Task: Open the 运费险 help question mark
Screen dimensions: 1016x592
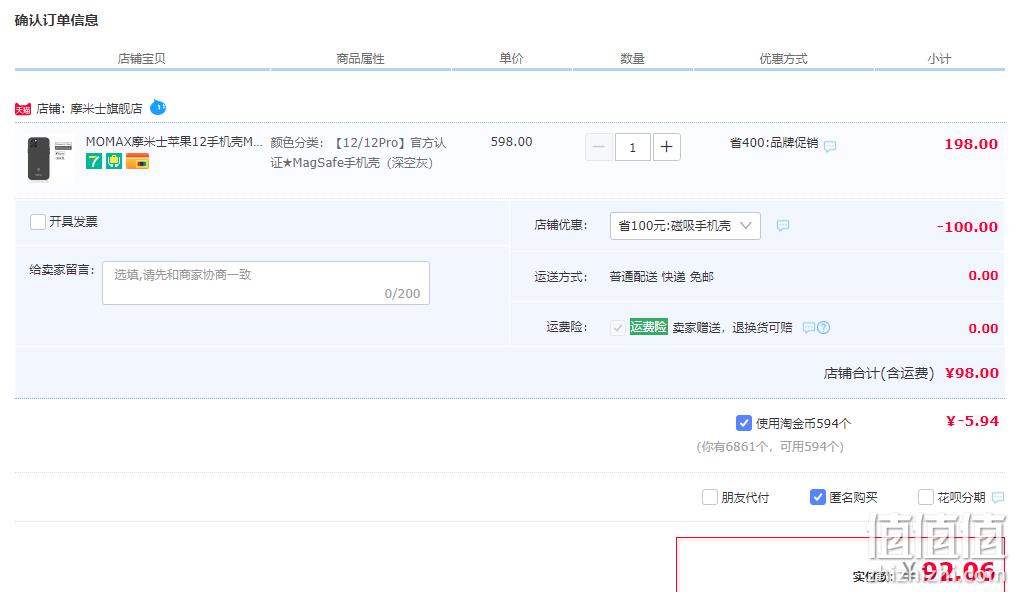Action: pos(824,328)
